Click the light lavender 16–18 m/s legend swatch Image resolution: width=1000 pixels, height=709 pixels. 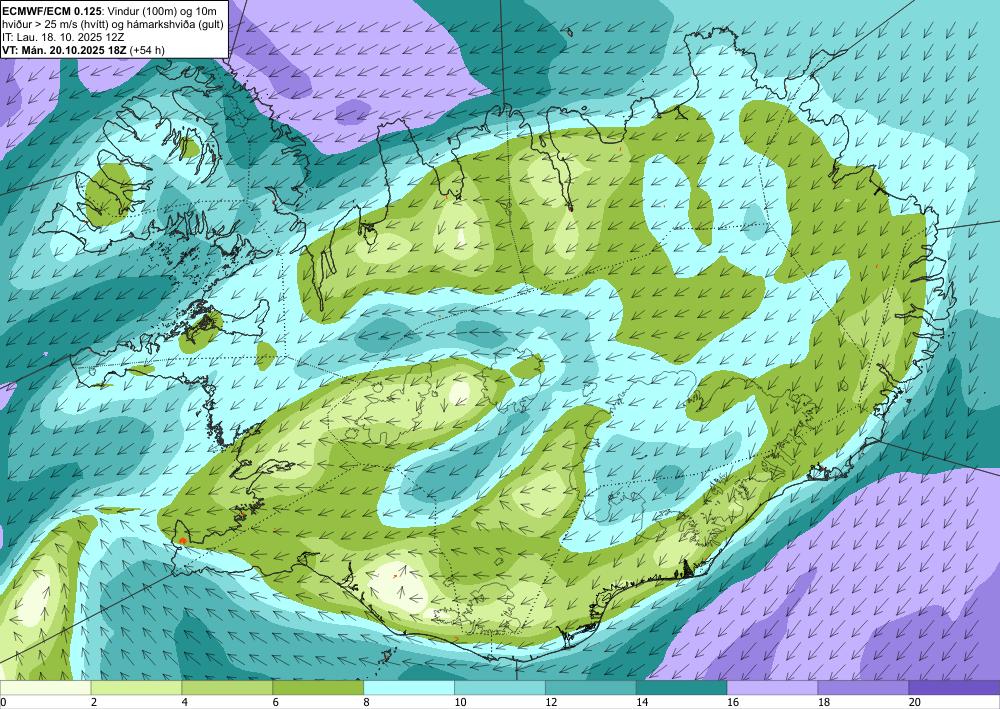[772, 688]
